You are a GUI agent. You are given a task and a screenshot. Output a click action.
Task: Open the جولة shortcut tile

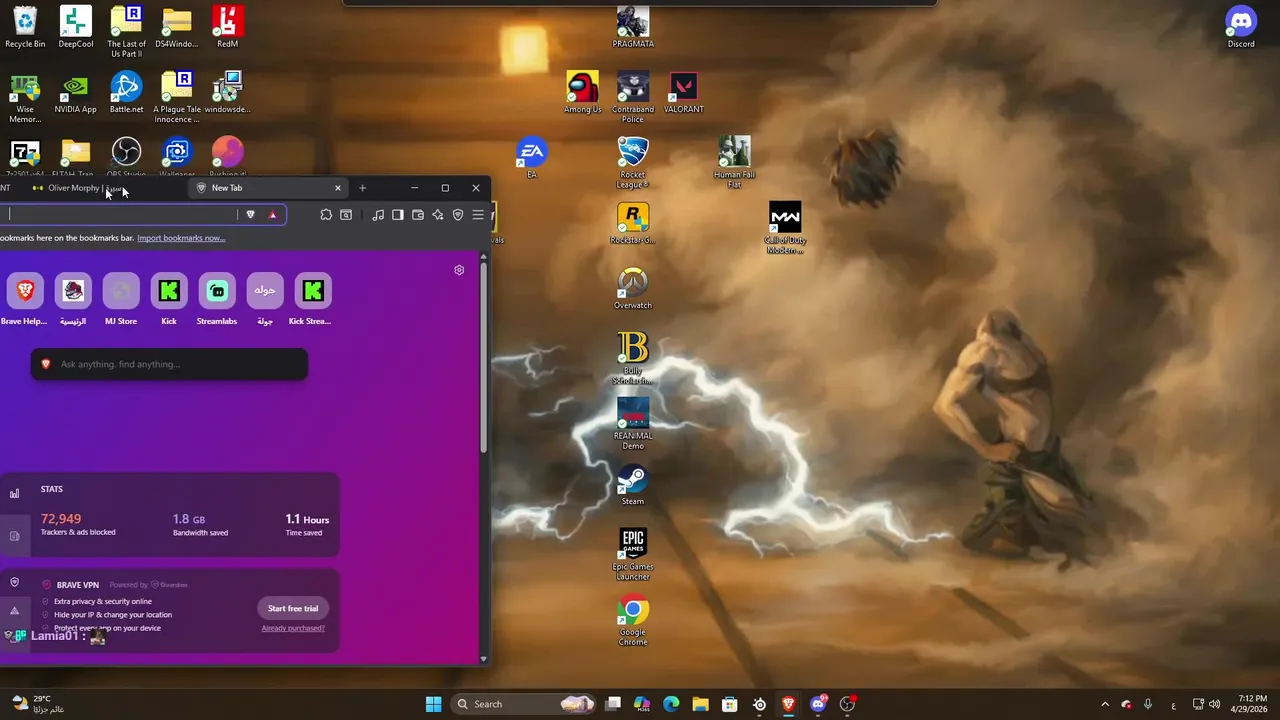click(265, 299)
